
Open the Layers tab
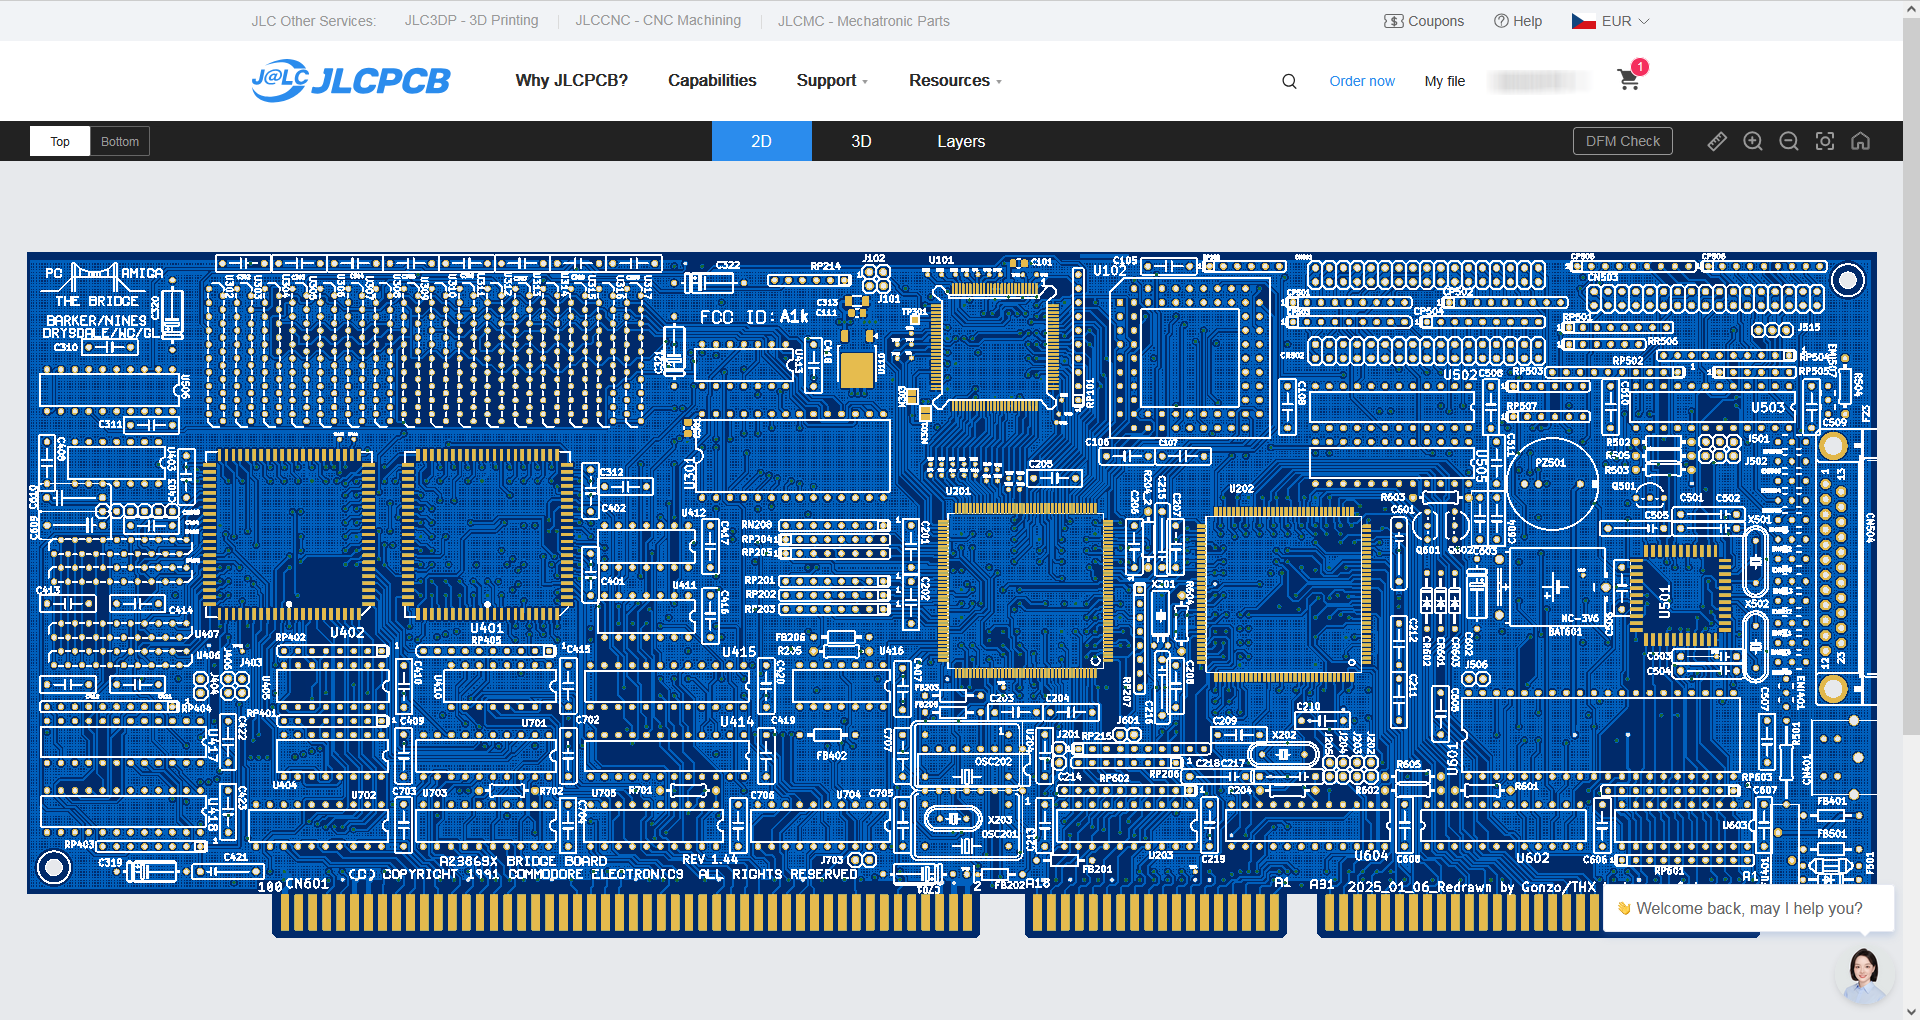pos(961,141)
